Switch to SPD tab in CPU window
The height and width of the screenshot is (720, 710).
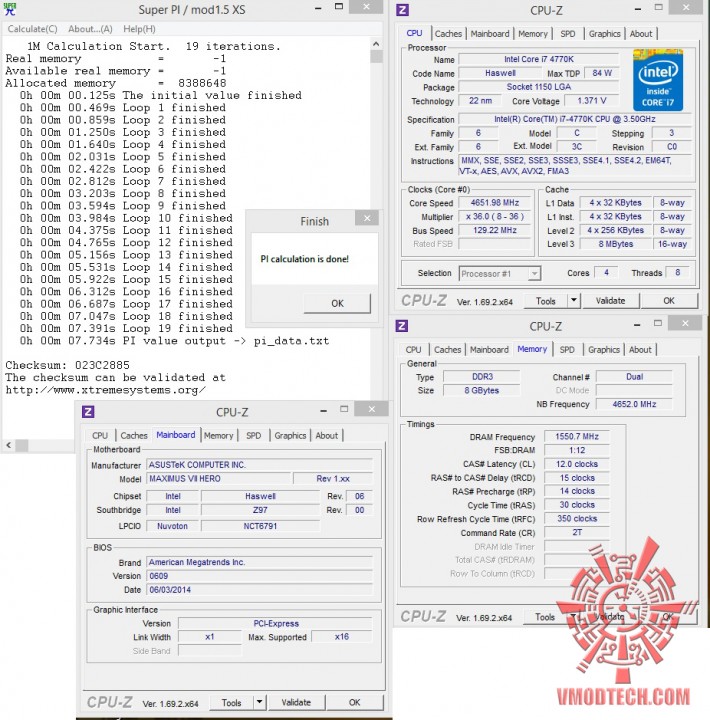568,34
